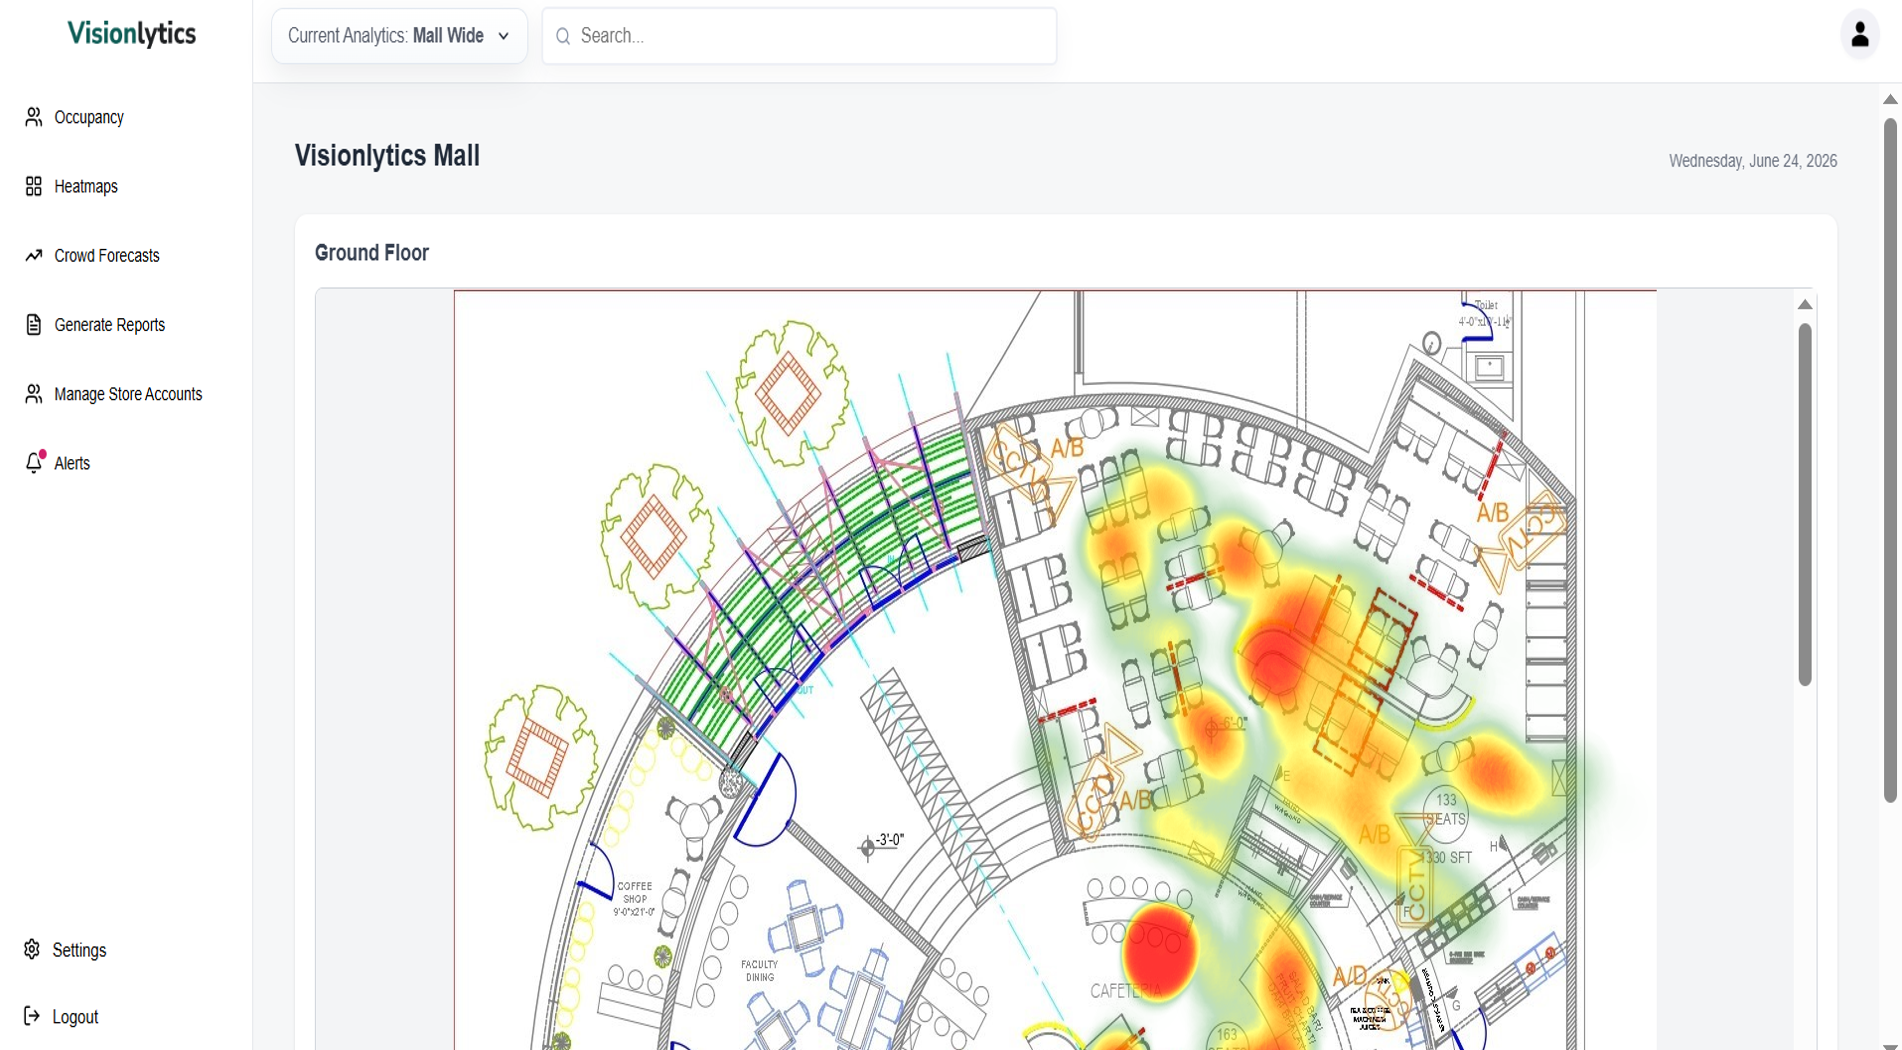Click the COFFEE SHOP label on the floor plan
1902x1050 pixels.
(x=634, y=899)
